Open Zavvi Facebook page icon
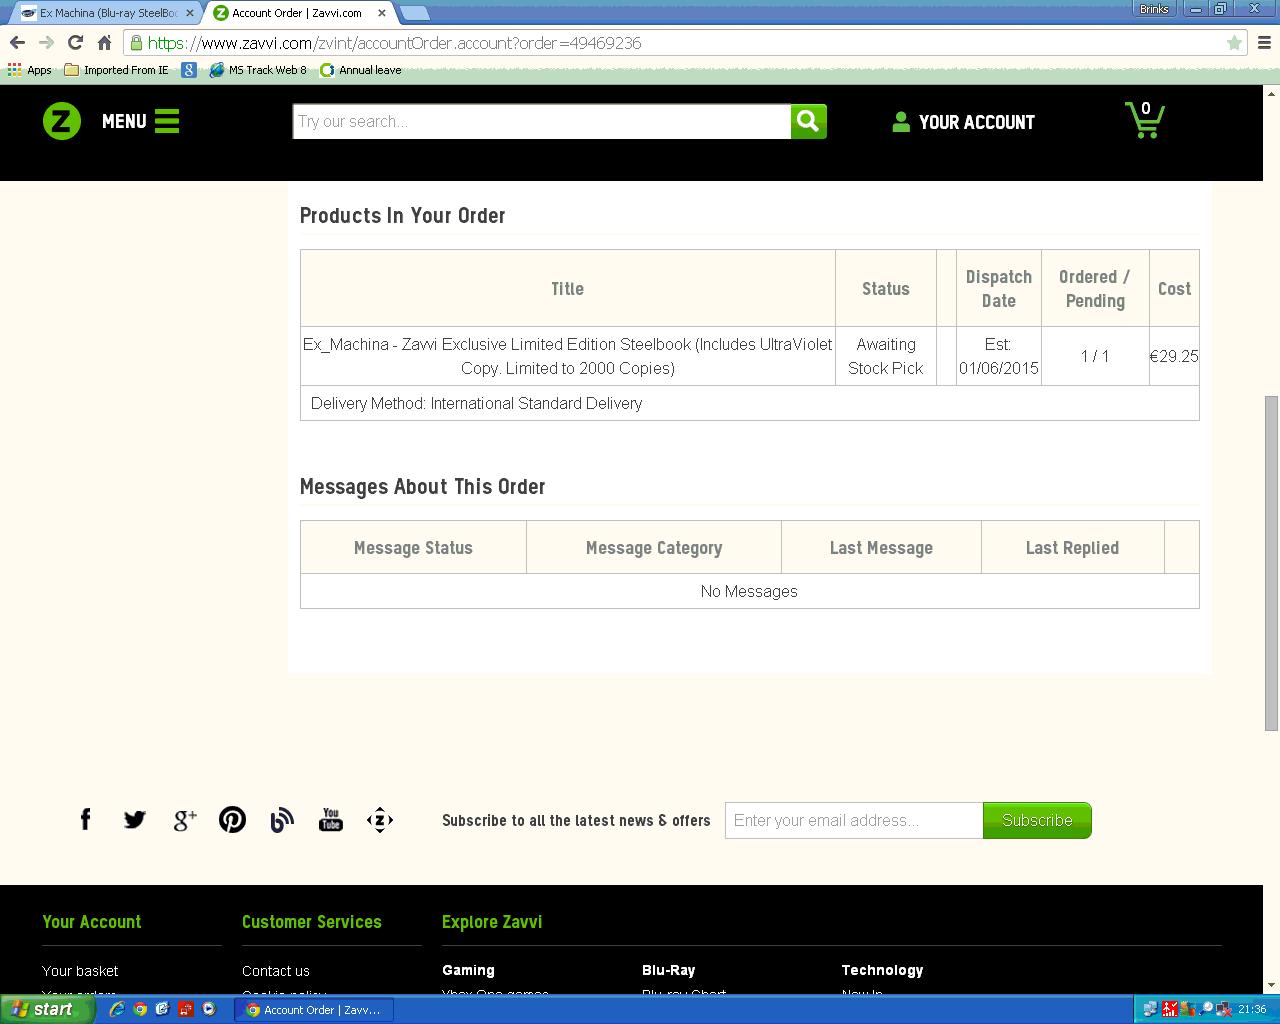The height and width of the screenshot is (1024, 1280). tap(86, 820)
